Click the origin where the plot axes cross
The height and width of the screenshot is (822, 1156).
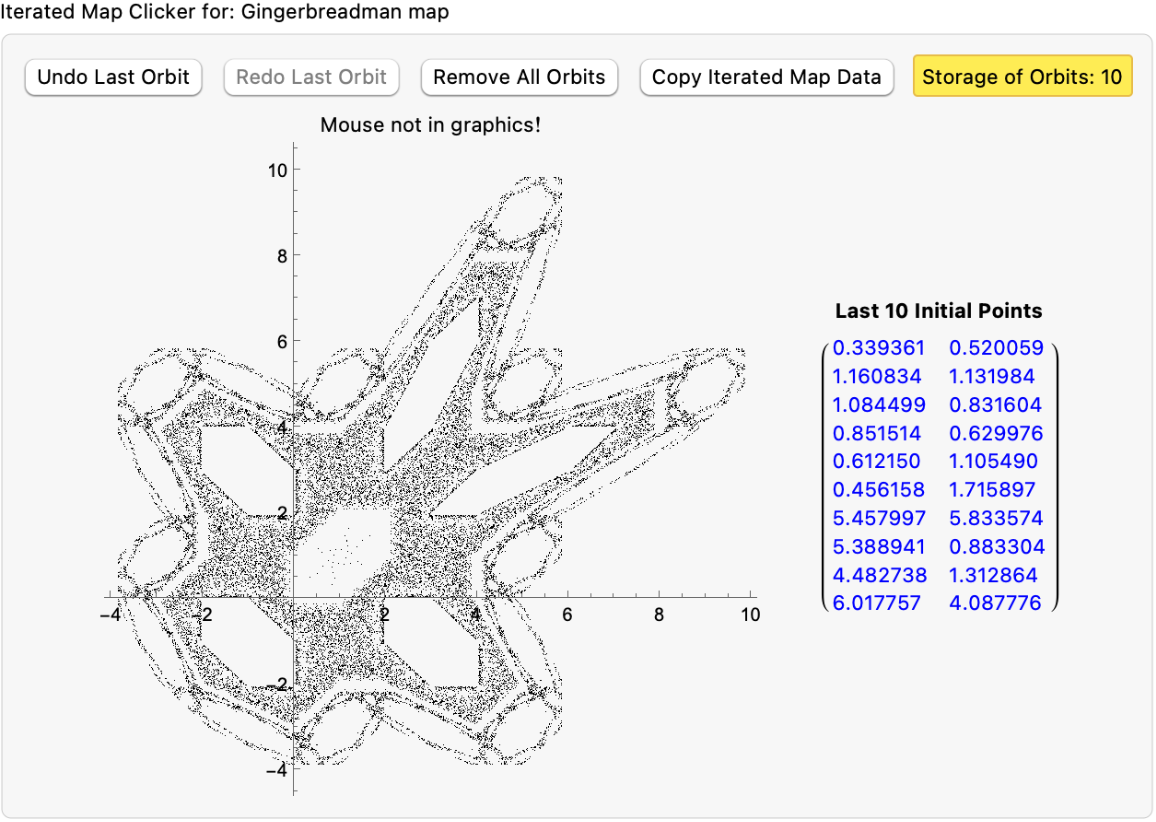[x=293, y=598]
